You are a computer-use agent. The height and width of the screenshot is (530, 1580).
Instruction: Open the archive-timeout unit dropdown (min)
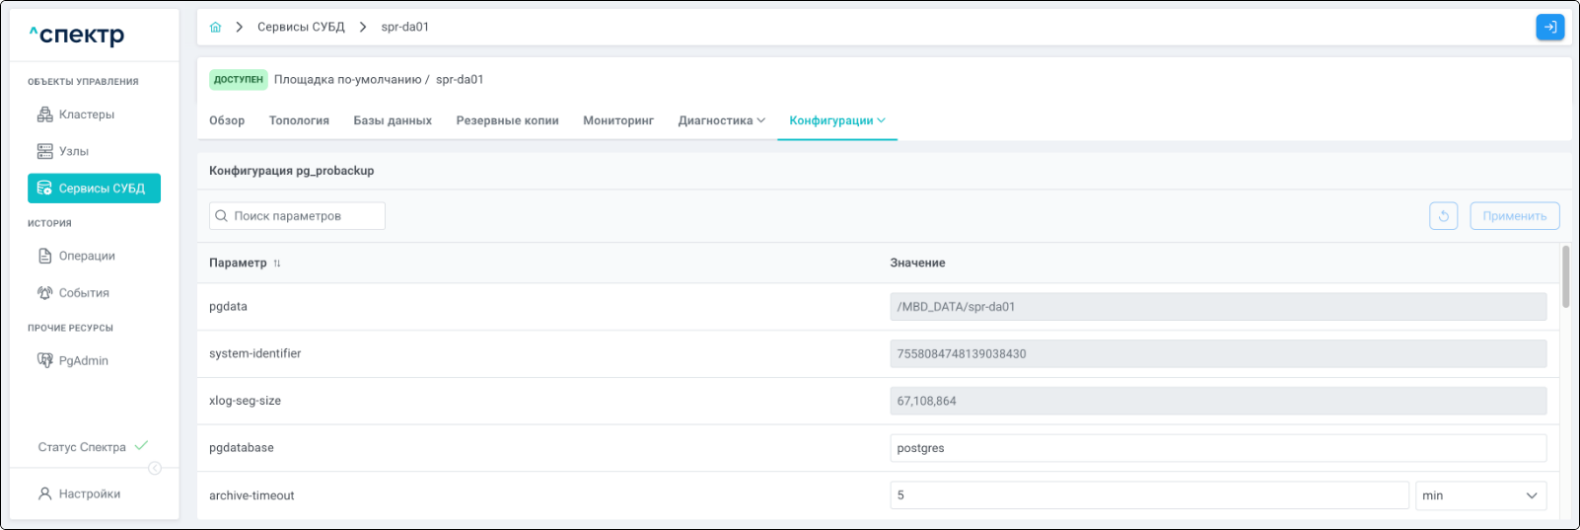tap(1480, 496)
